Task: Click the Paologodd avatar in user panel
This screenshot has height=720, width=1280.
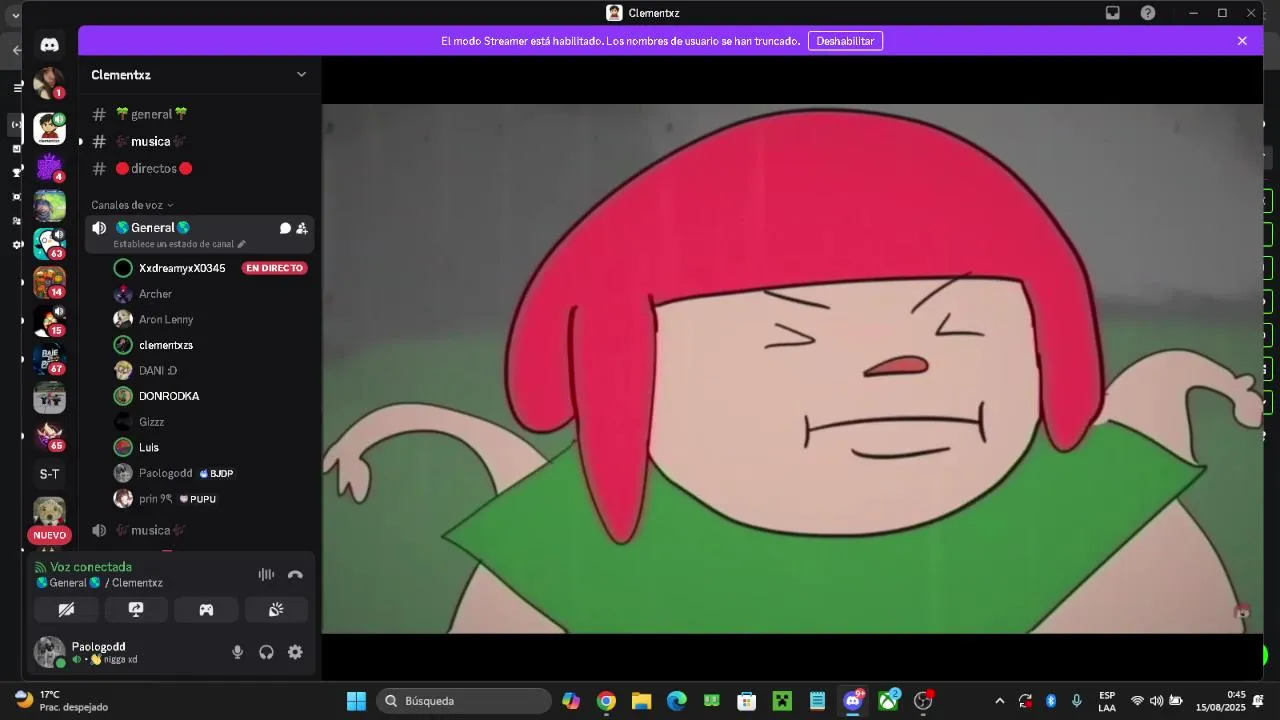Action: pos(49,652)
